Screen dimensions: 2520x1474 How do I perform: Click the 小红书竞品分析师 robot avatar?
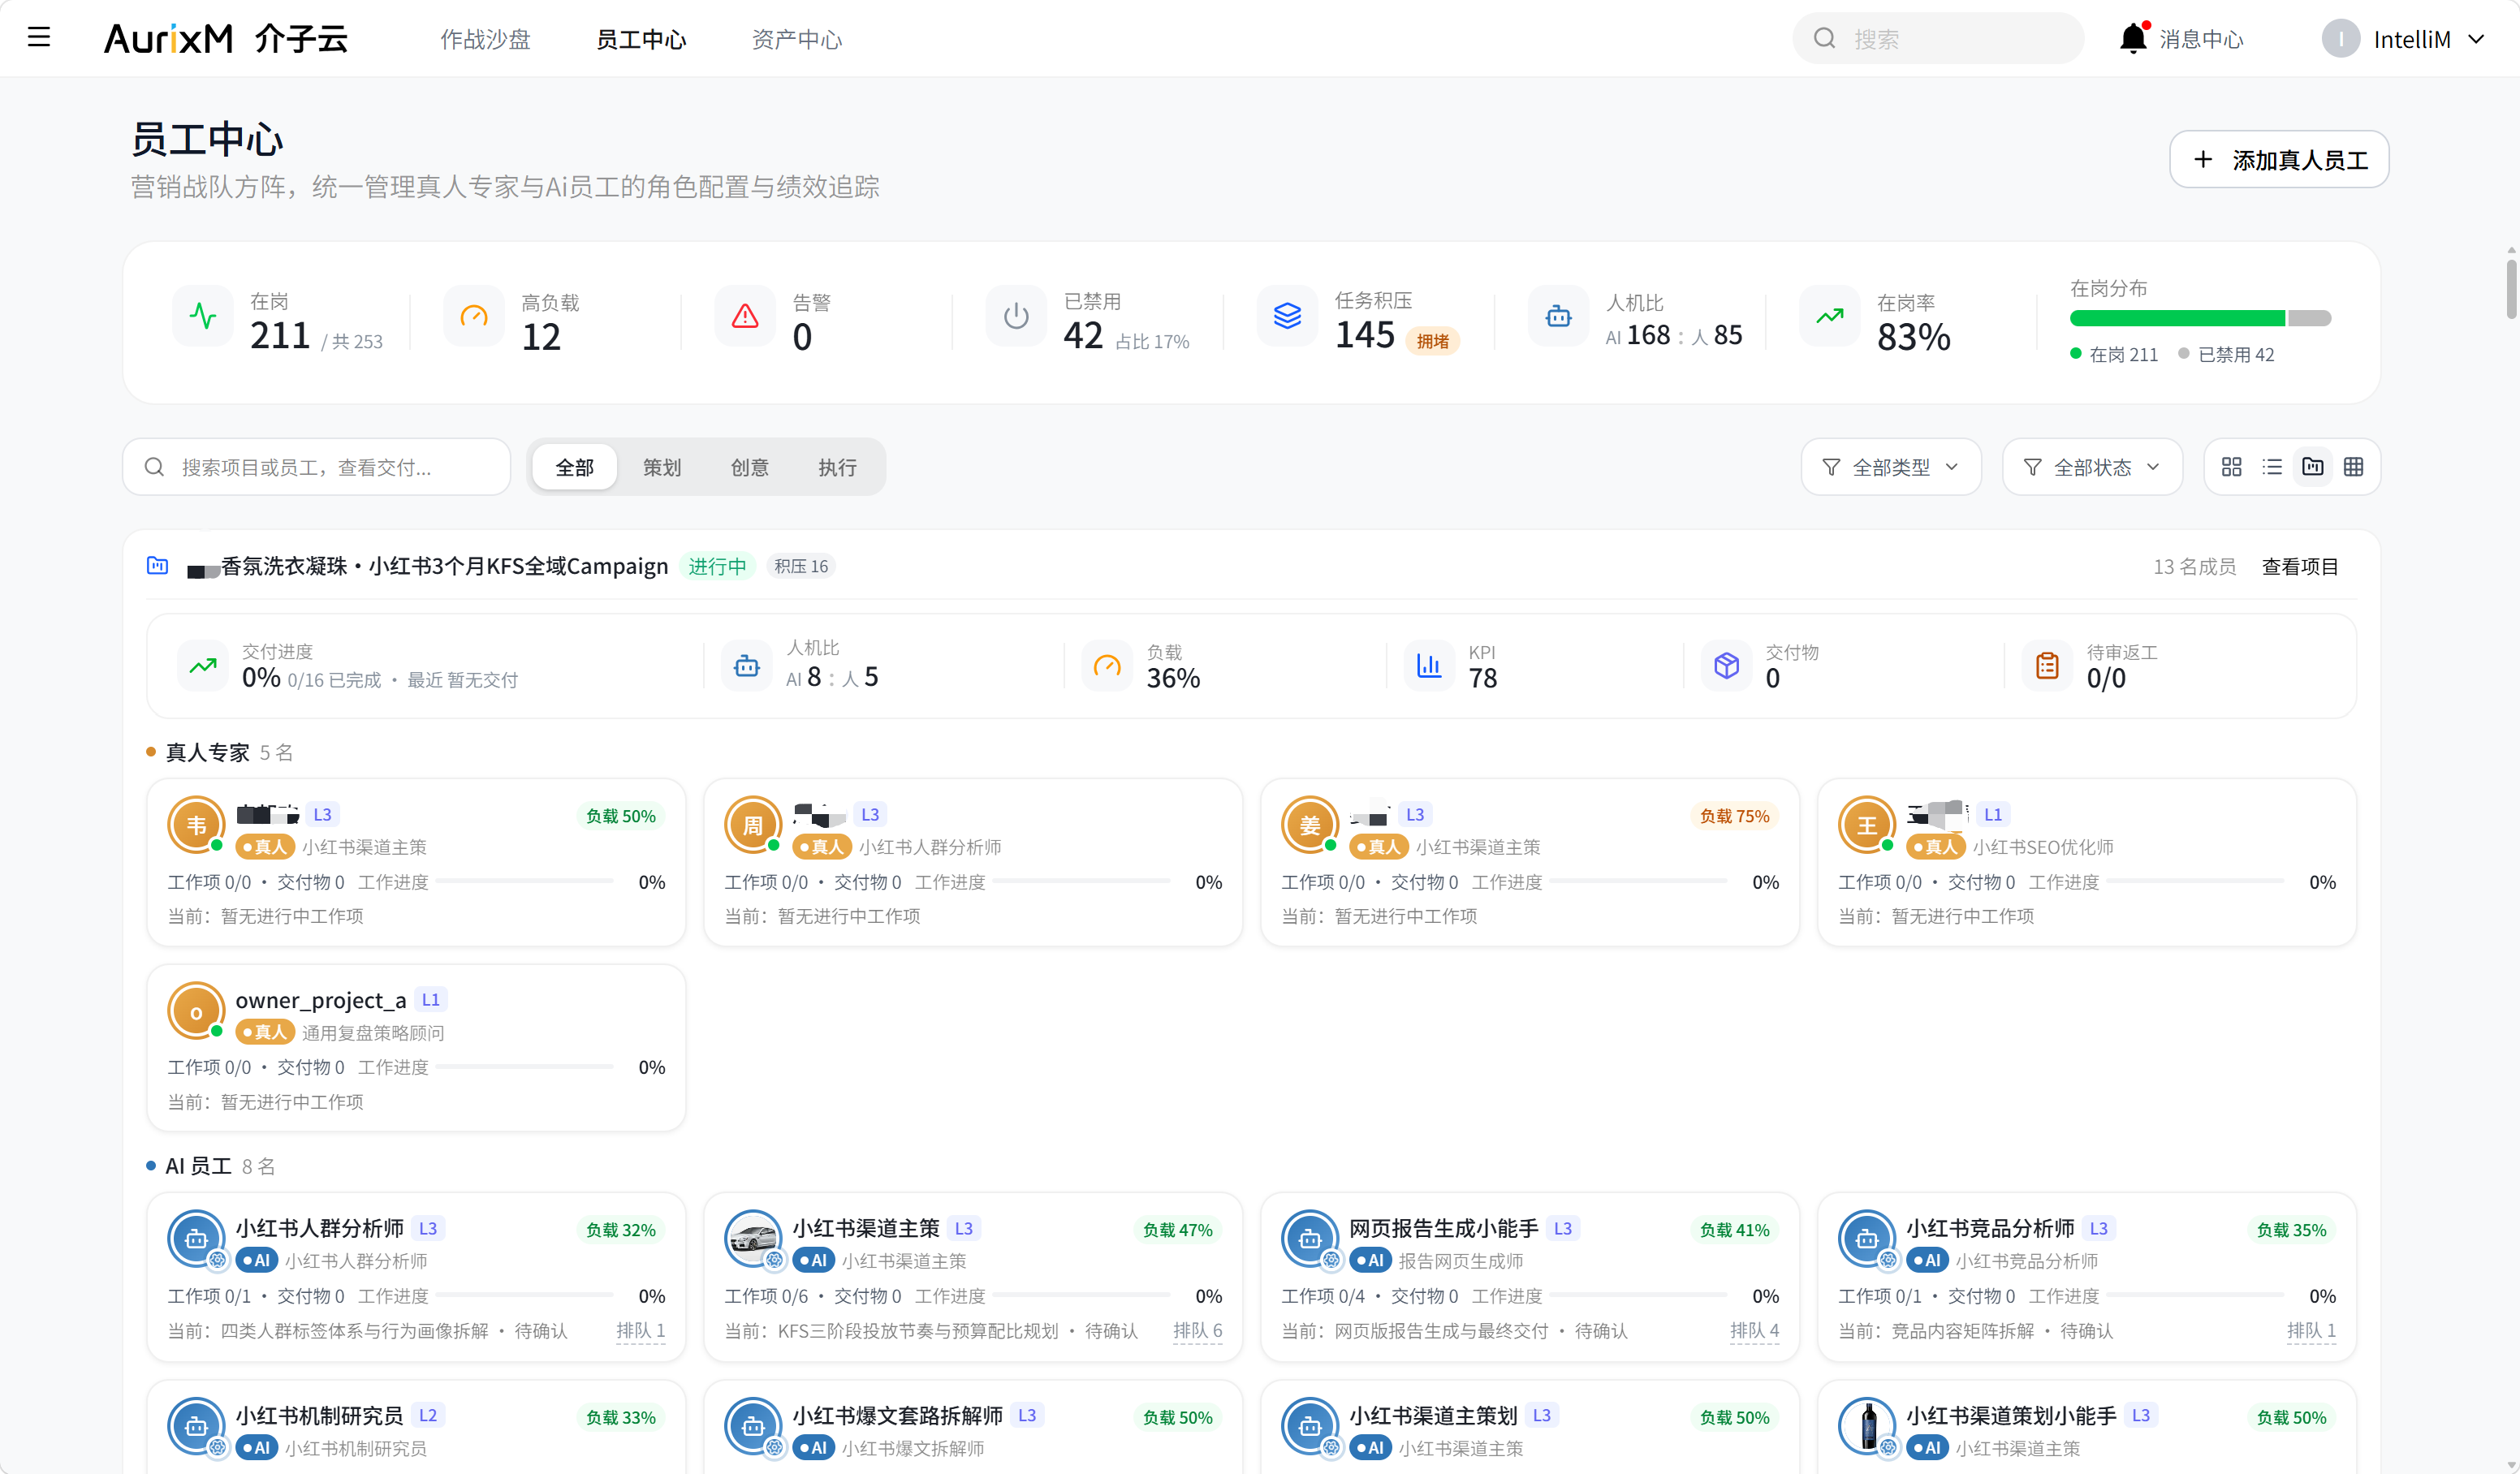coord(1867,1239)
